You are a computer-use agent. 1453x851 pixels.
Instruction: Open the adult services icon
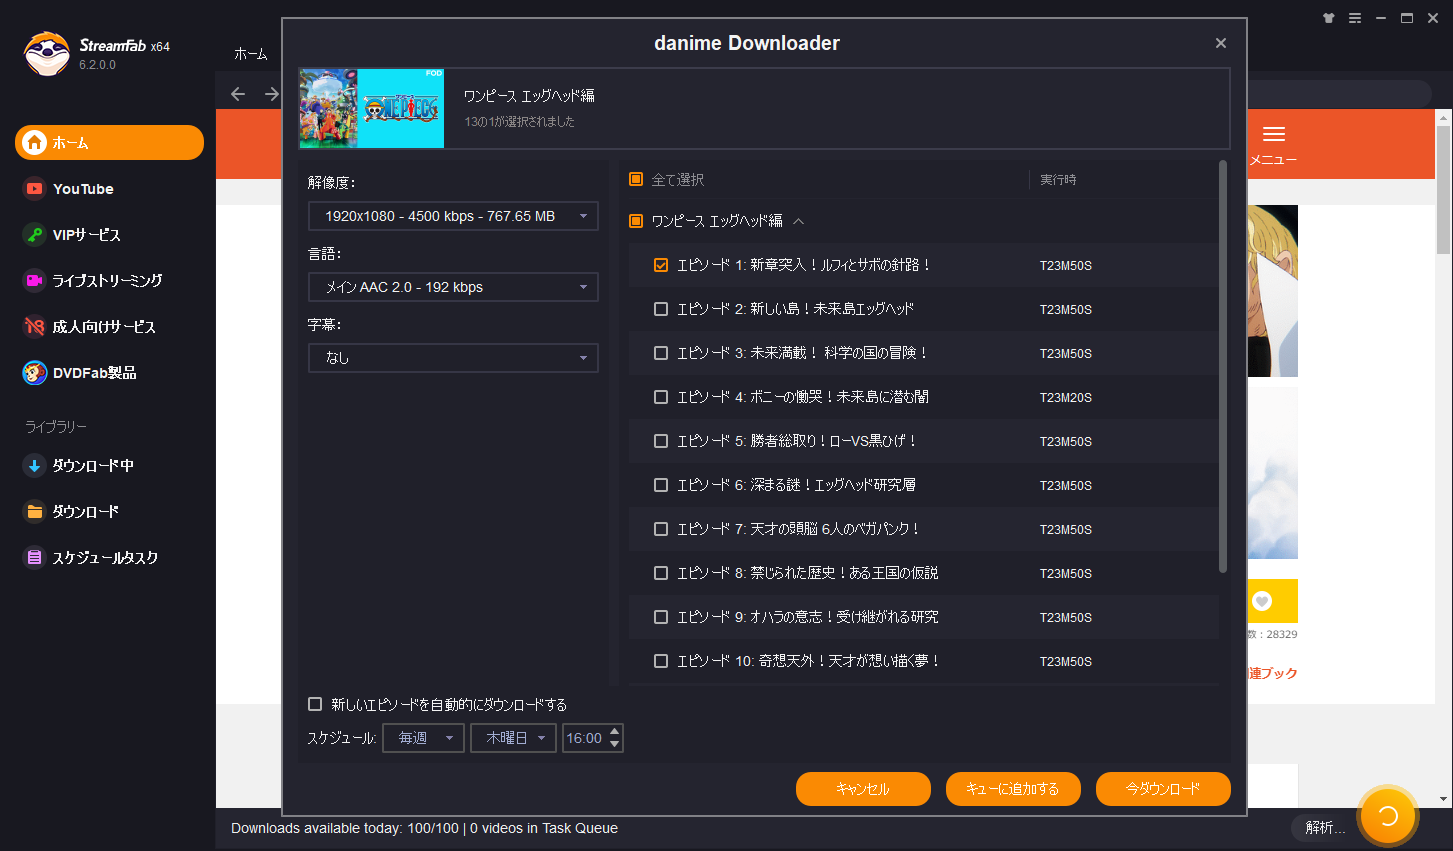[35, 326]
